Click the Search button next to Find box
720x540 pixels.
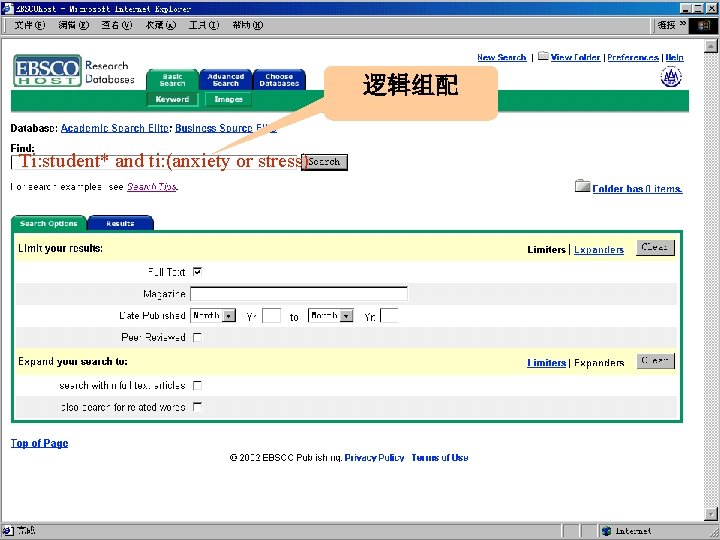click(324, 162)
